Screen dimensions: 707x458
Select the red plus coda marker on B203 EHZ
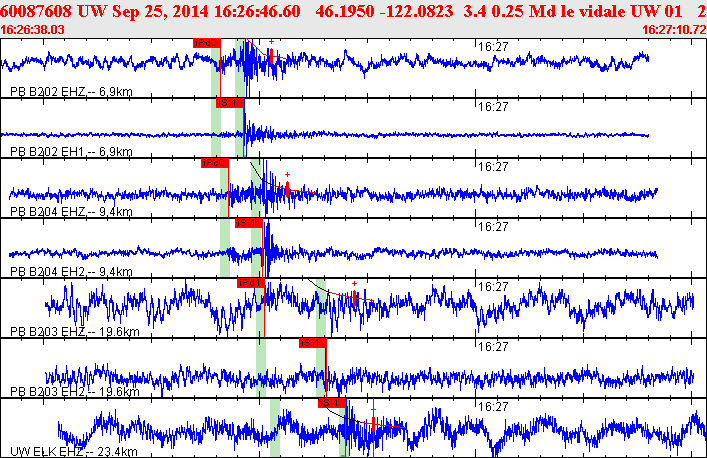pos(354,283)
